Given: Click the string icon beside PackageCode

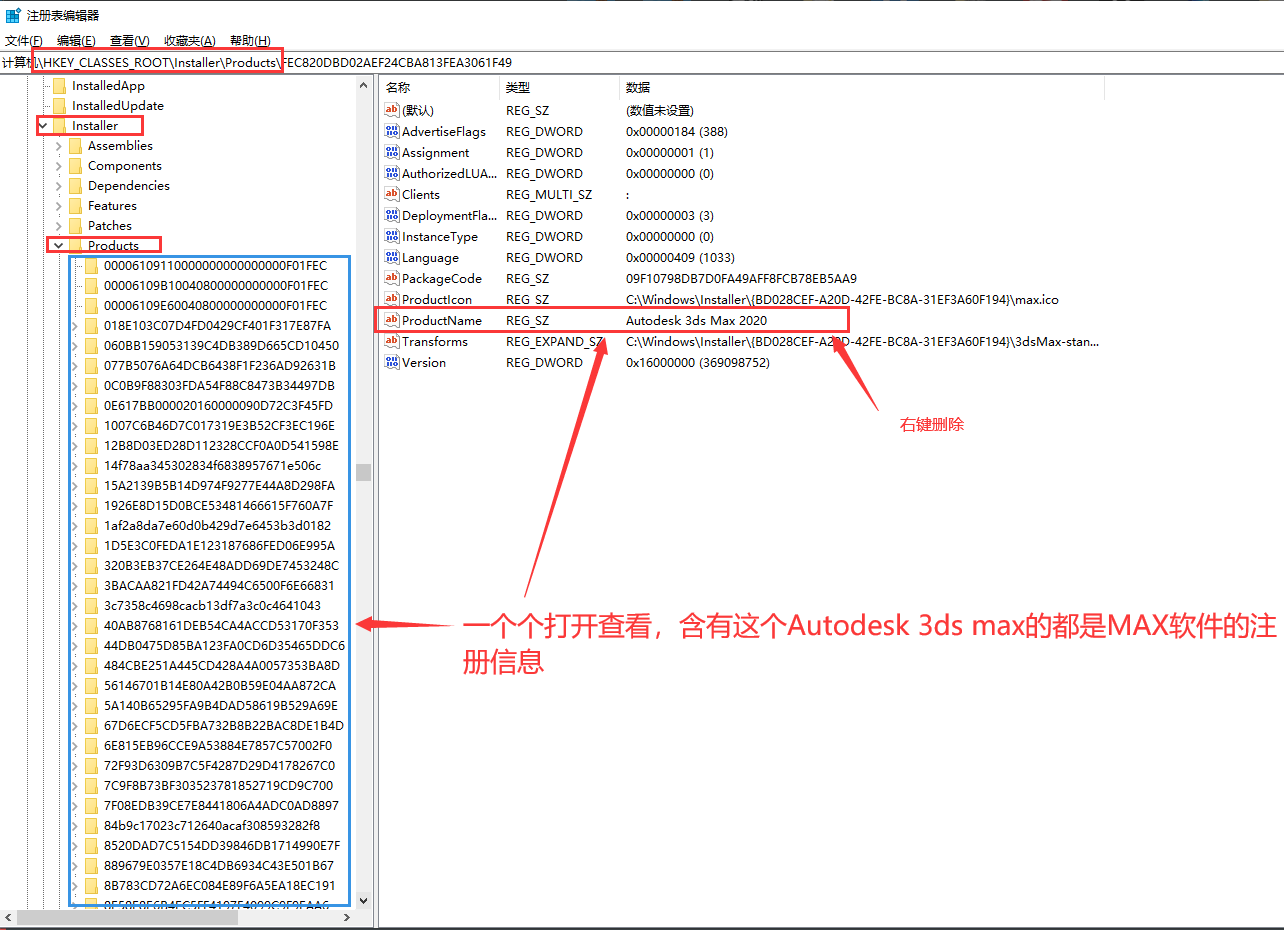Looking at the screenshot, I should 392,278.
